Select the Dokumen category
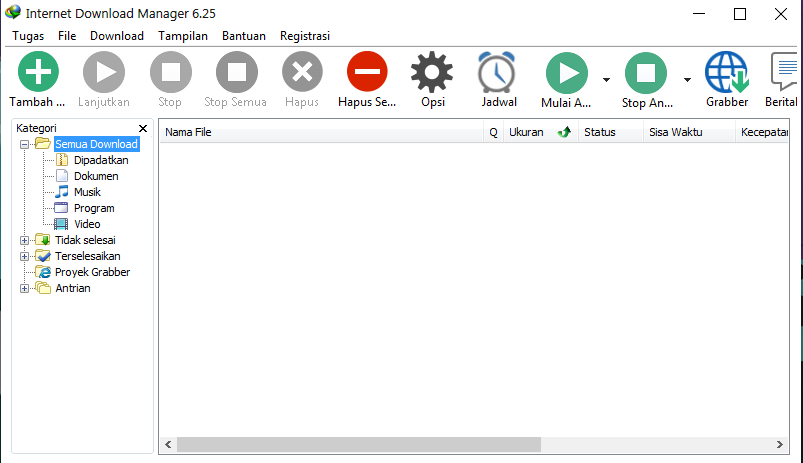The height and width of the screenshot is (463, 803). coord(96,176)
